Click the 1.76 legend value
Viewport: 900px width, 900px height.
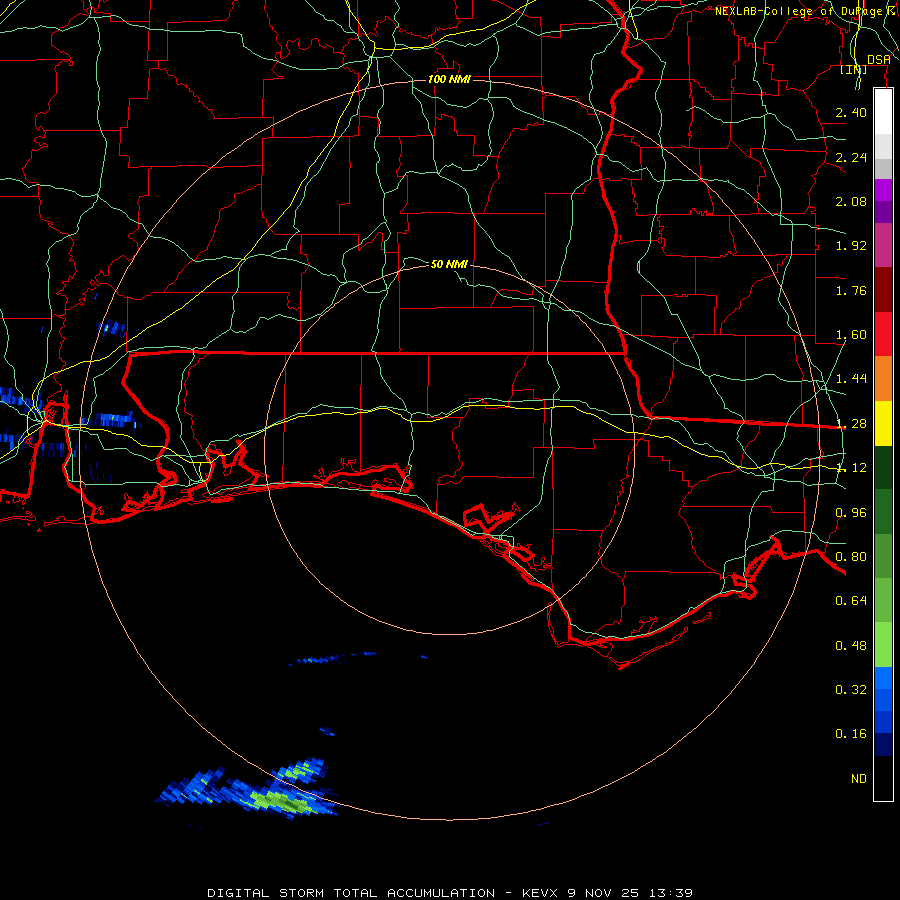coord(851,290)
